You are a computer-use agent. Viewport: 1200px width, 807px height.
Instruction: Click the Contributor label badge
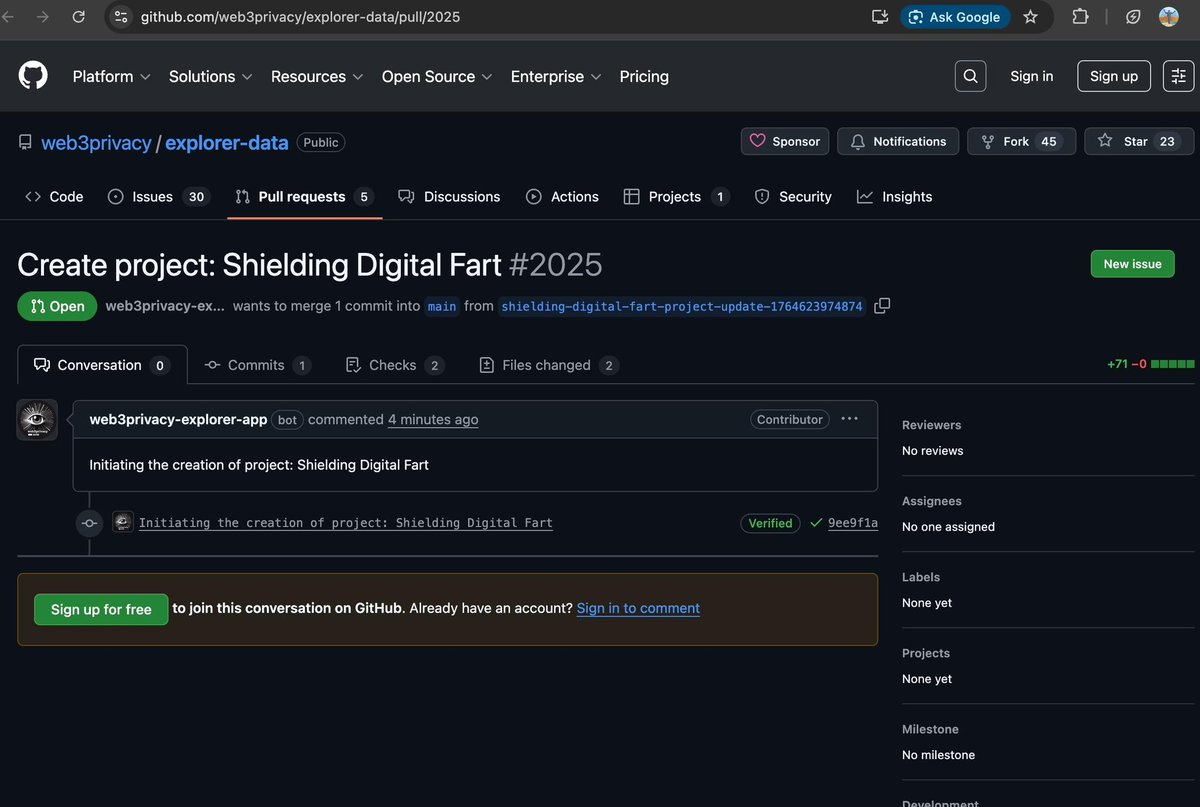(x=790, y=419)
